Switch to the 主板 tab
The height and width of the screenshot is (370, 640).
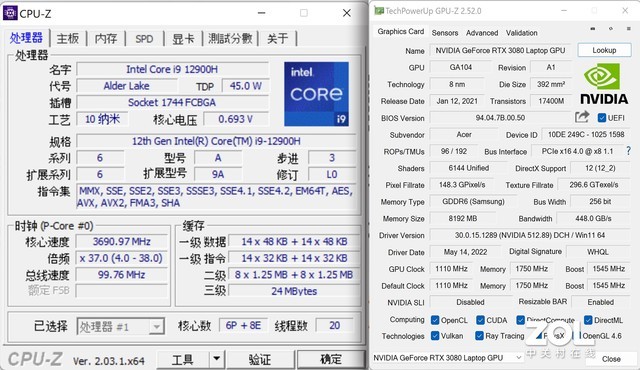coord(68,38)
